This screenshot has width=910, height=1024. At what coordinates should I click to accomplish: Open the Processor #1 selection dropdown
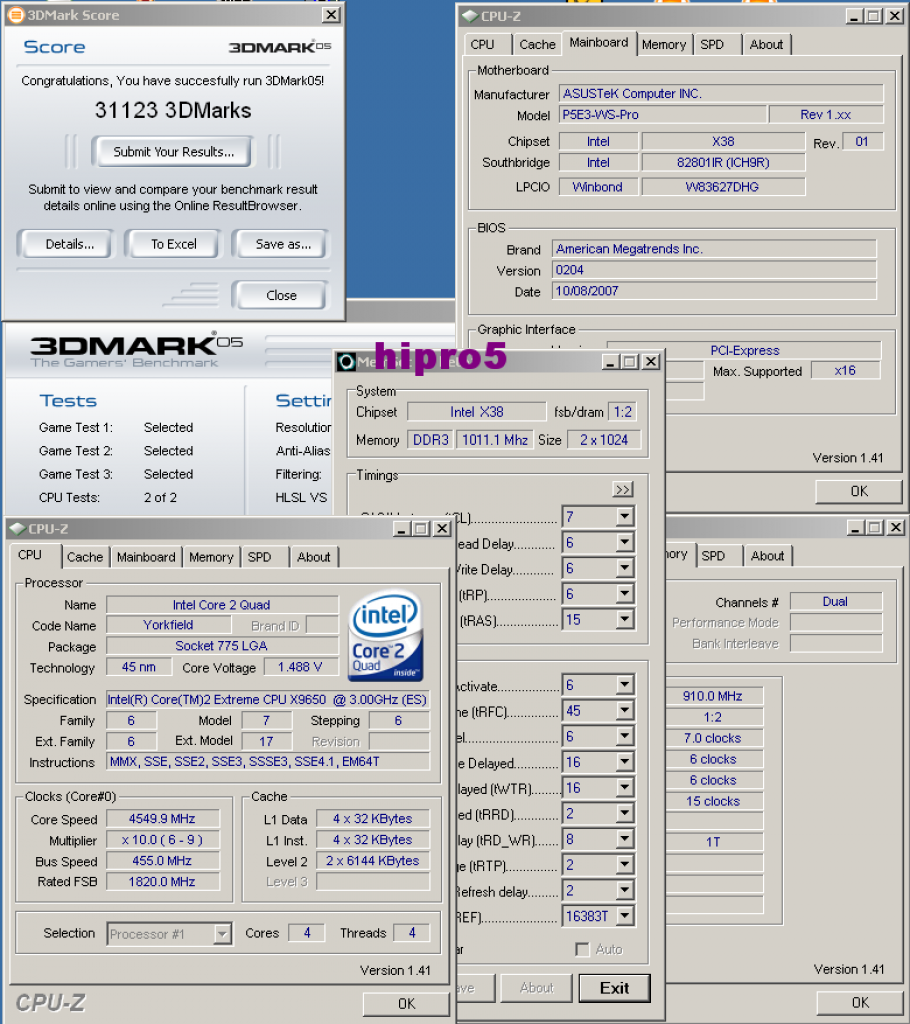click(x=223, y=934)
